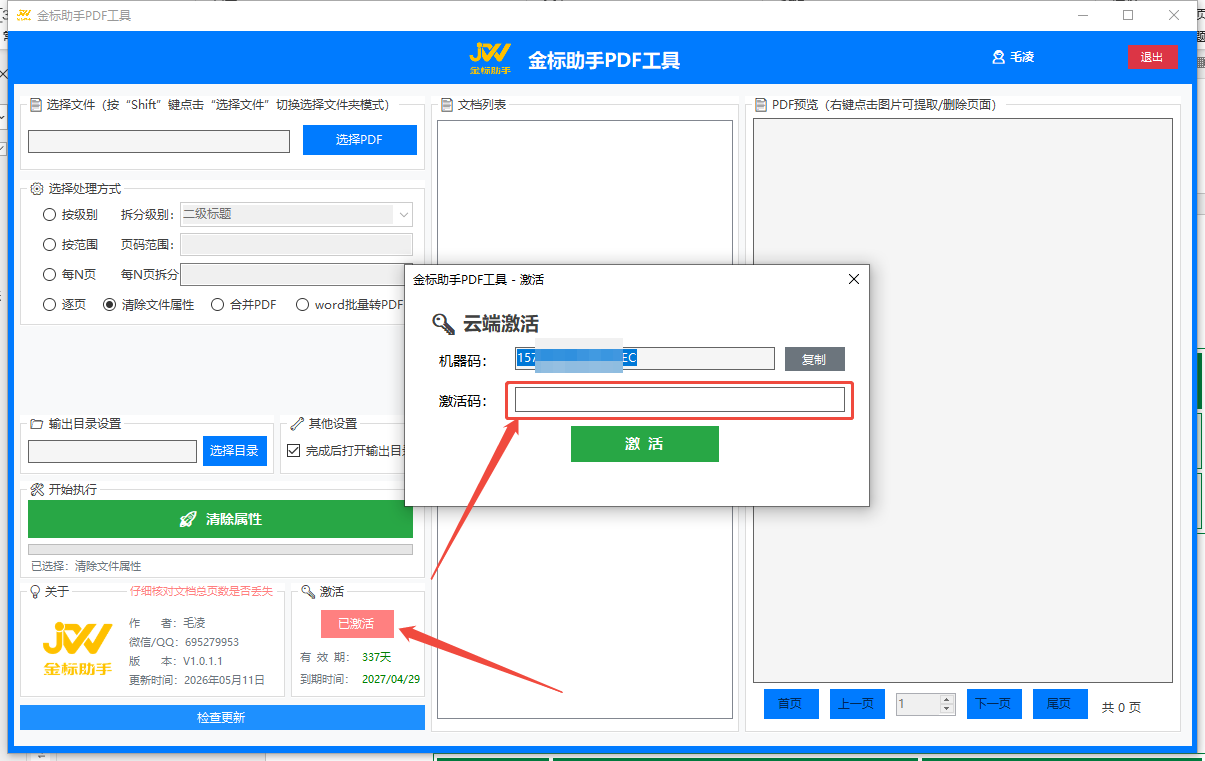Click the version text V1.0.1.1

[202, 661]
